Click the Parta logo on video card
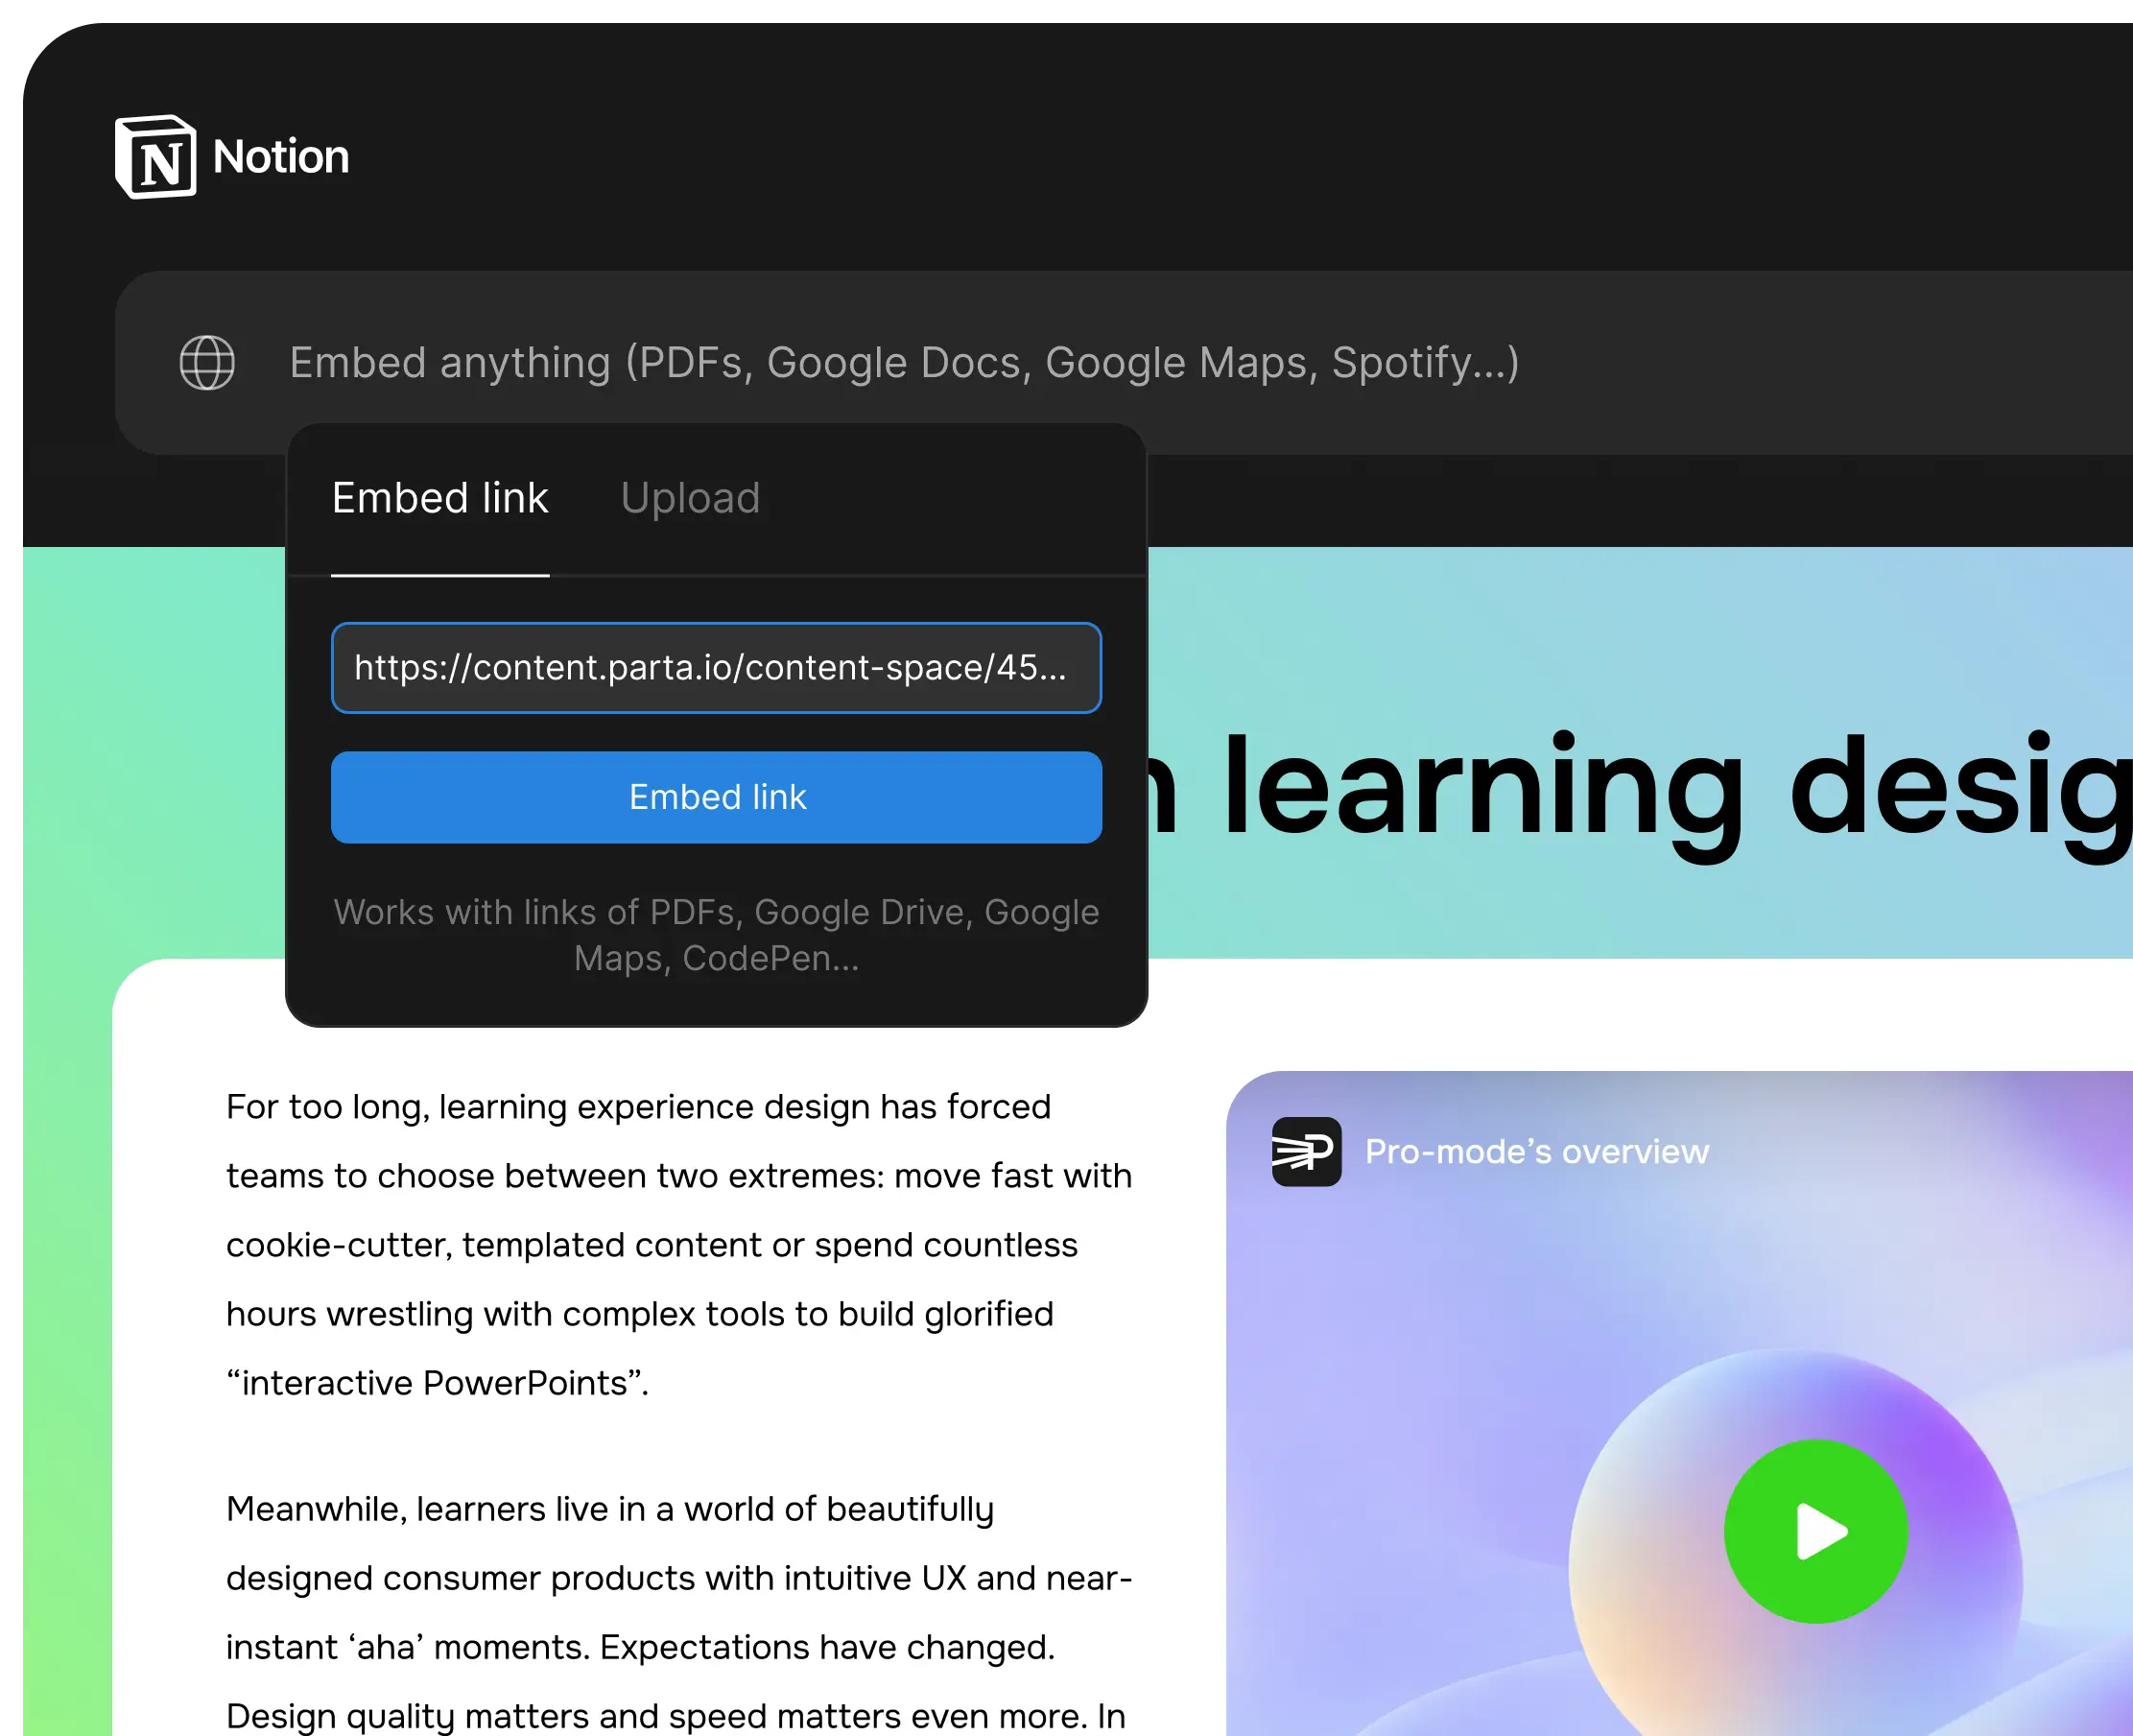2133x1736 pixels. coord(1306,1151)
